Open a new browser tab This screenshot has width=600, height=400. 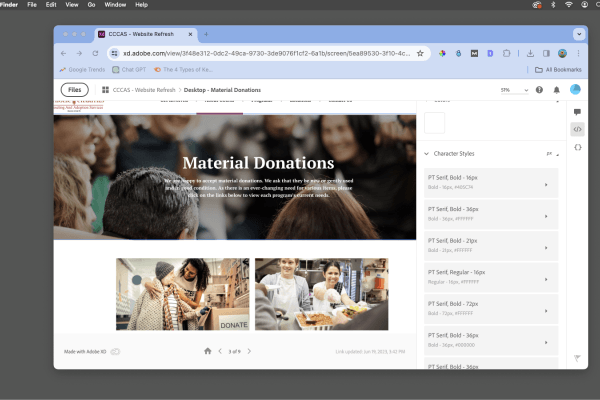point(206,34)
